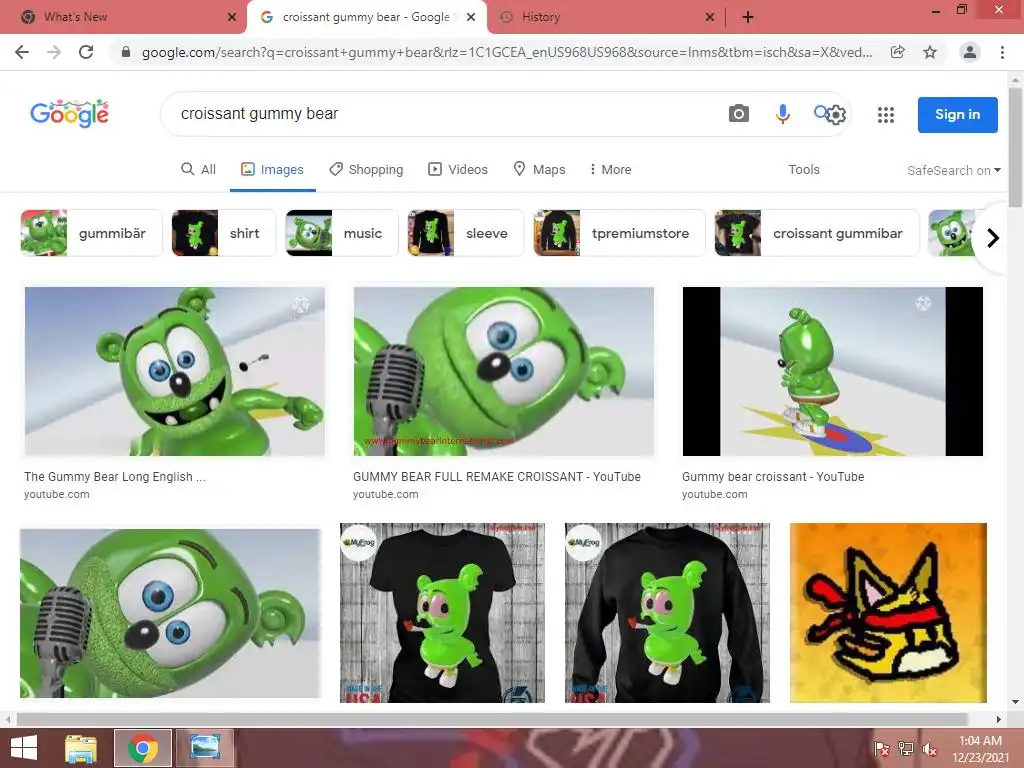Click the browser forward arrow
The width and height of the screenshot is (1024, 768).
coord(54,52)
